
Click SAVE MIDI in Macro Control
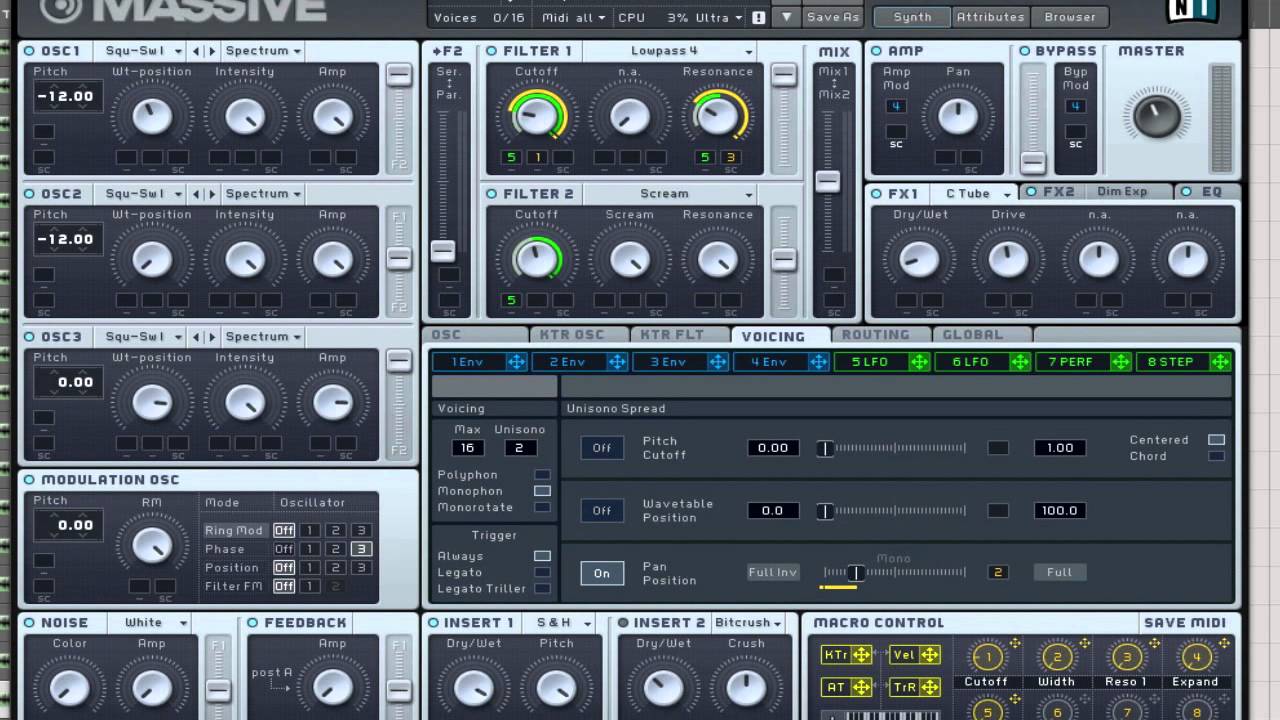pos(1185,623)
